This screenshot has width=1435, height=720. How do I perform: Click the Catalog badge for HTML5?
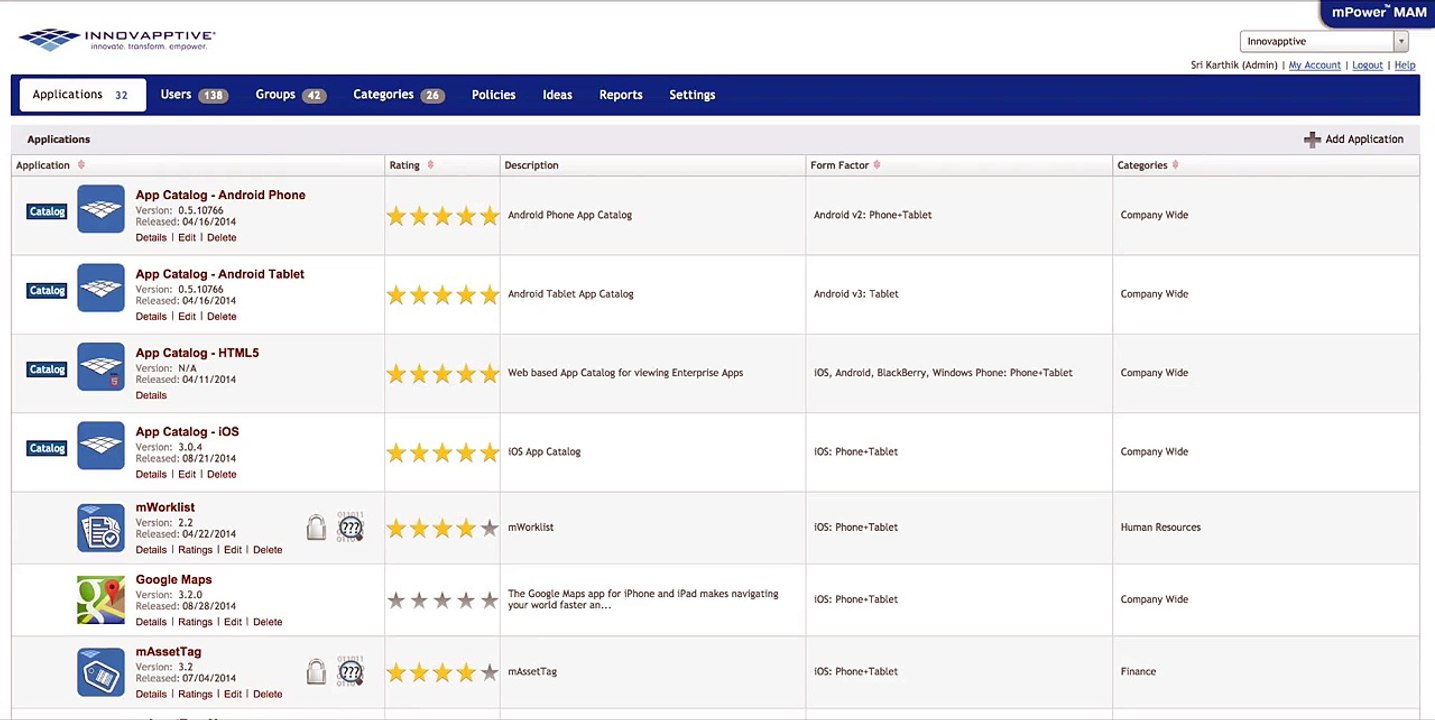(x=47, y=370)
